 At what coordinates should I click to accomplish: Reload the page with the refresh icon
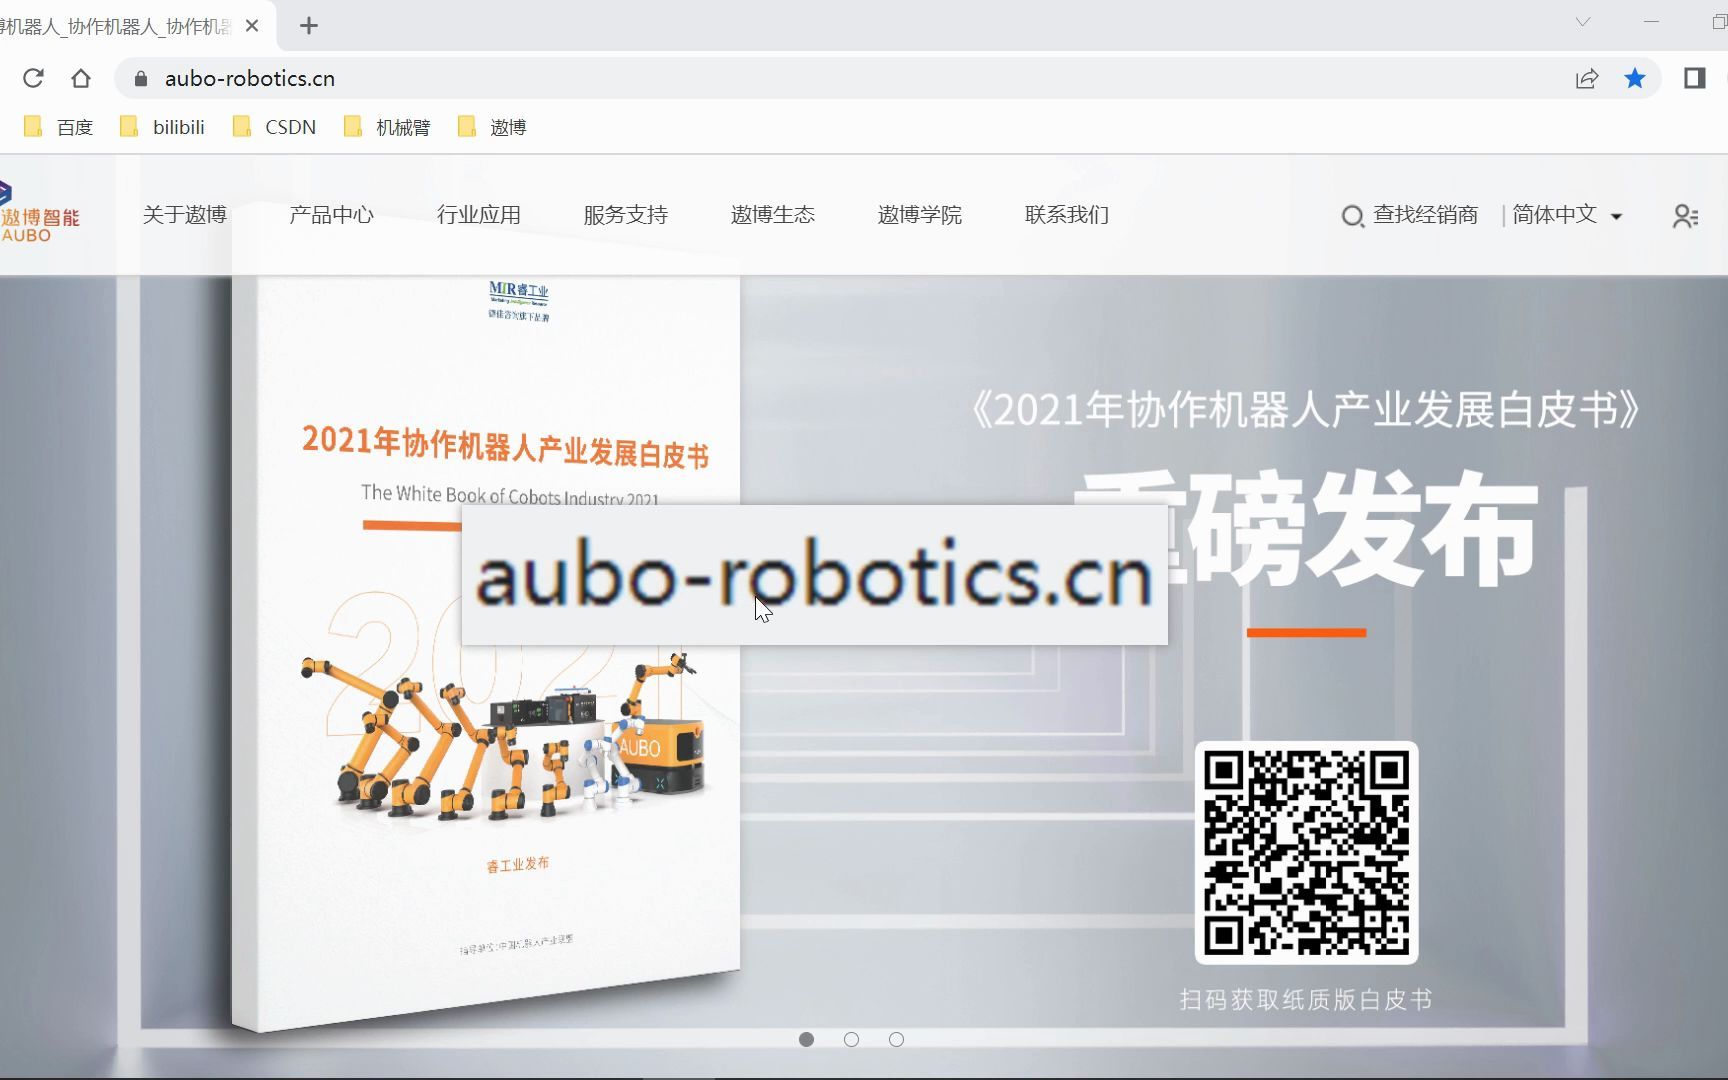(33, 78)
